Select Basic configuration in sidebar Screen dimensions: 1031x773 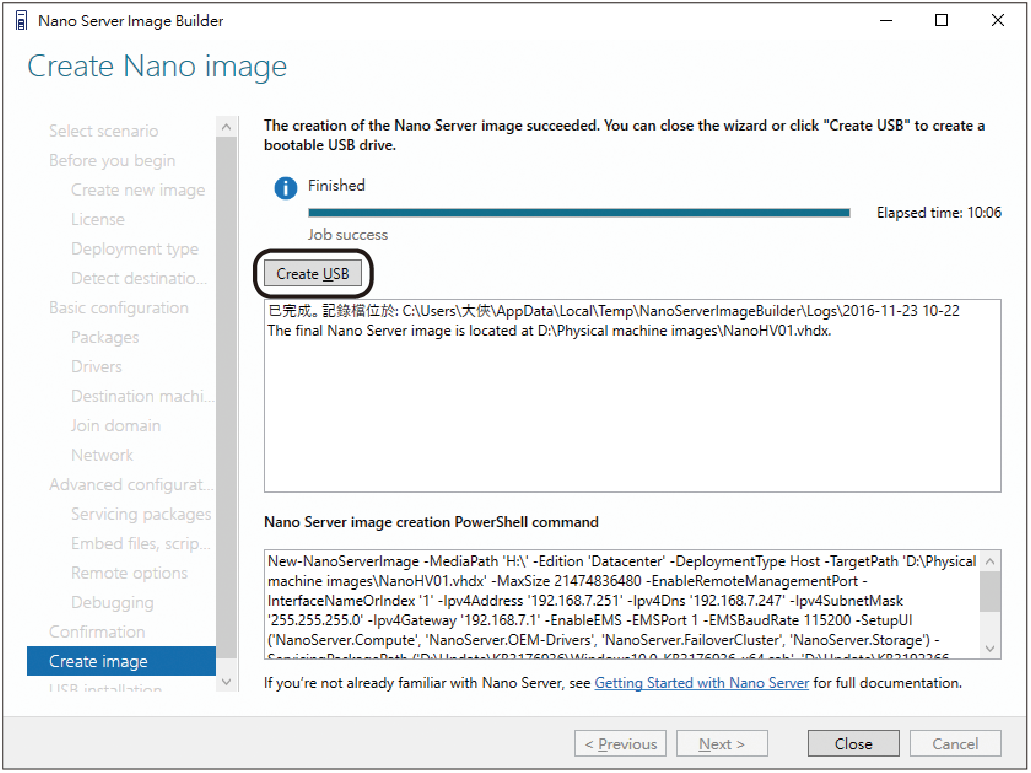pos(118,308)
